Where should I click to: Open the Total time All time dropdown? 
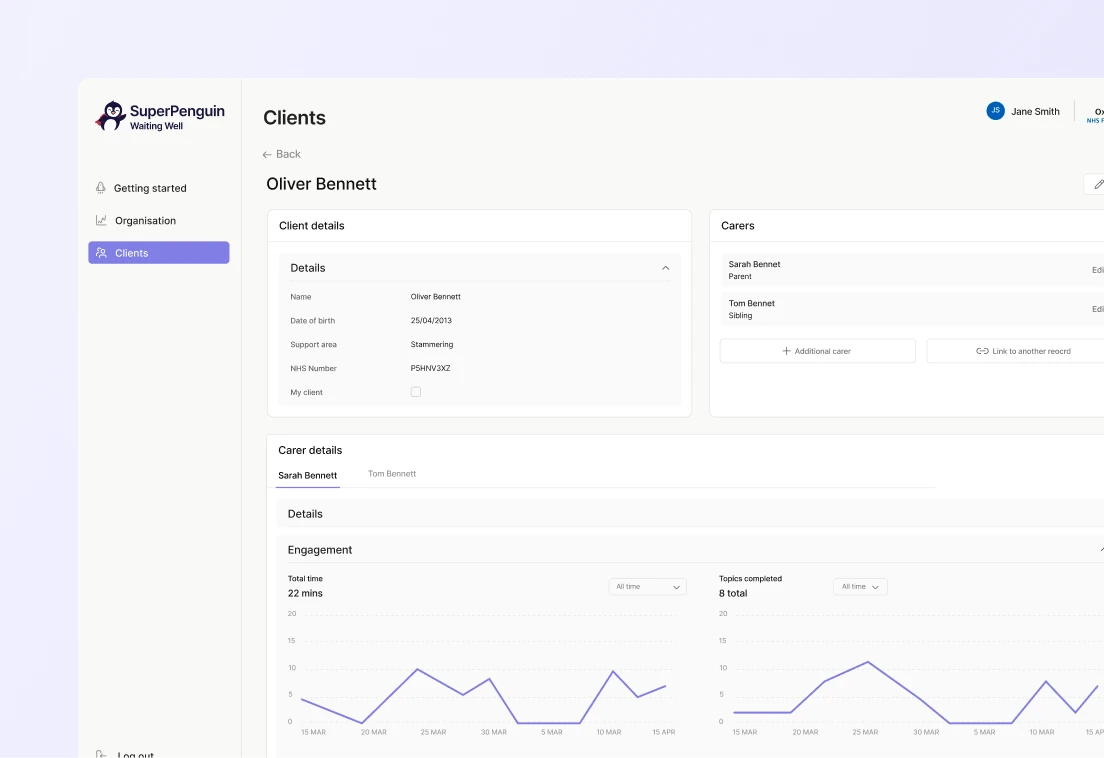(x=647, y=587)
